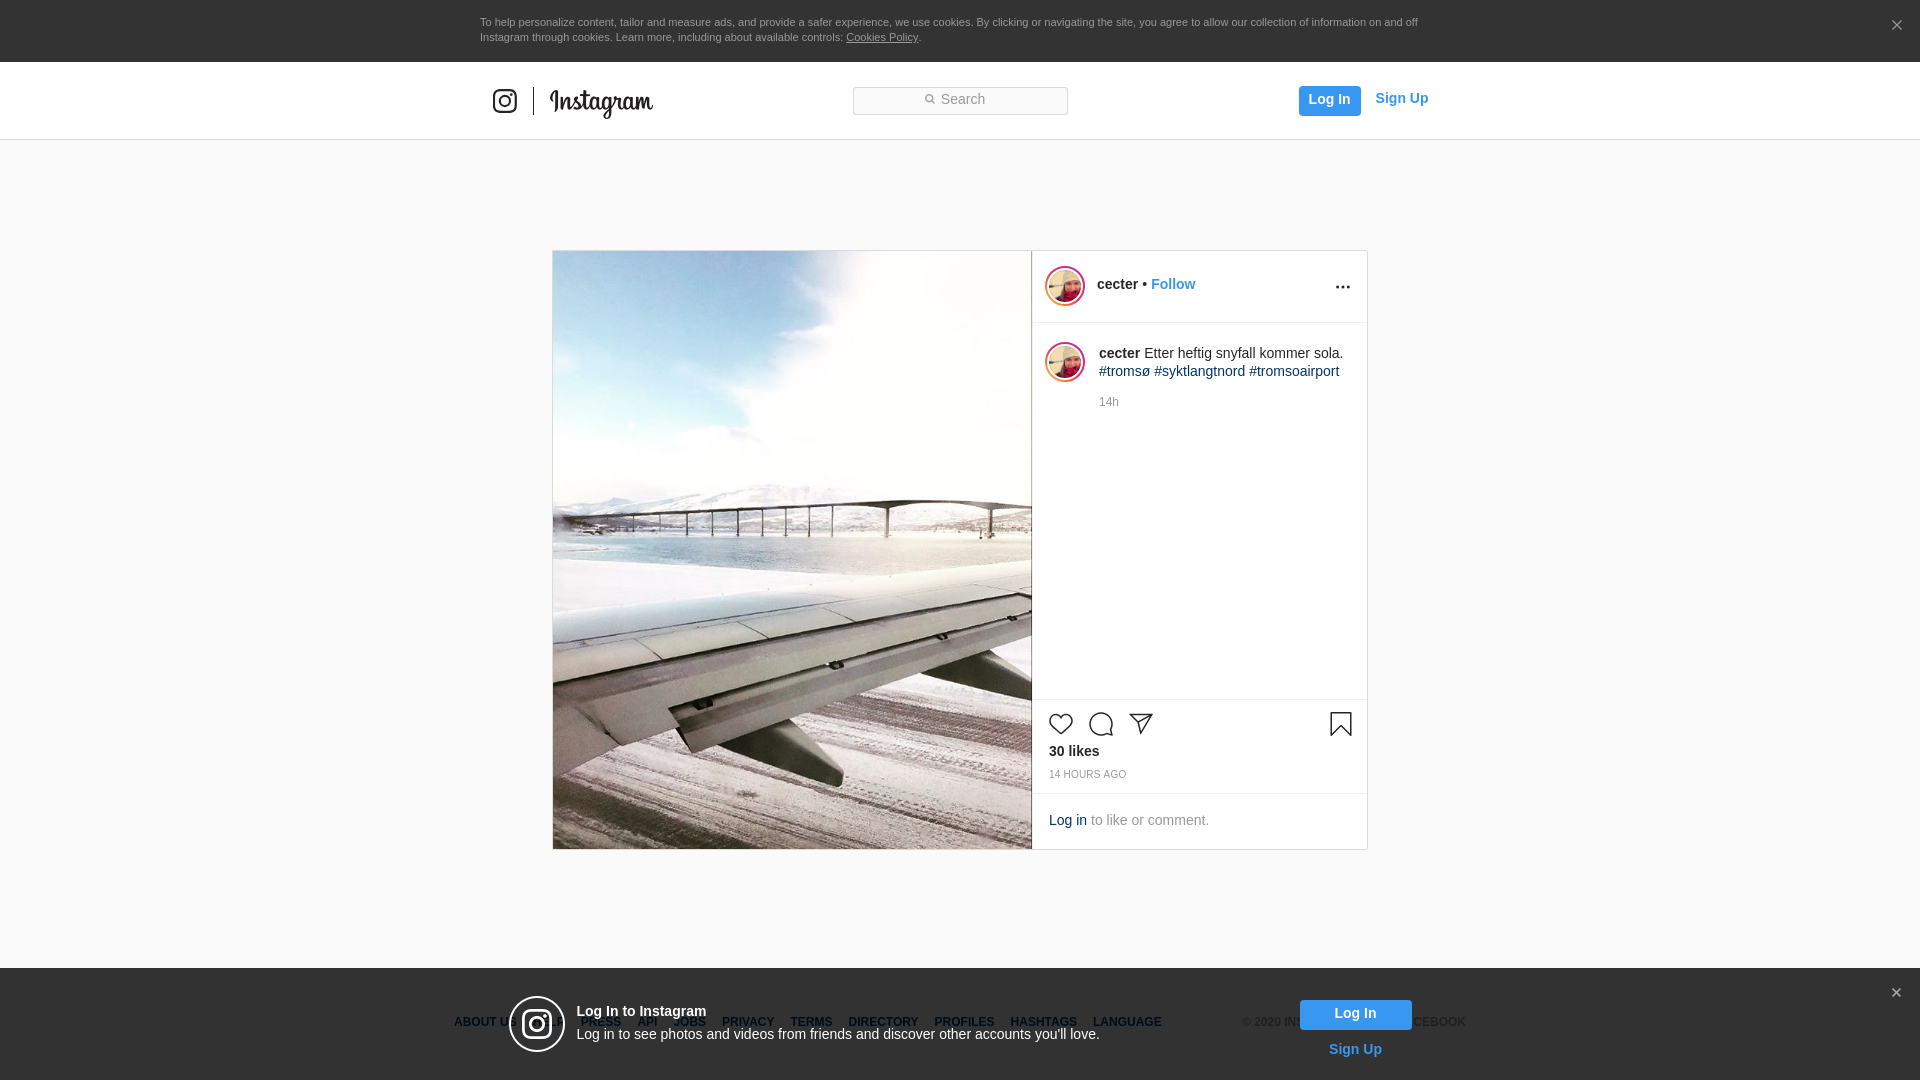Open cecter's avatar in post header
Screen dimensions: 1920x1080
coord(1065,286)
